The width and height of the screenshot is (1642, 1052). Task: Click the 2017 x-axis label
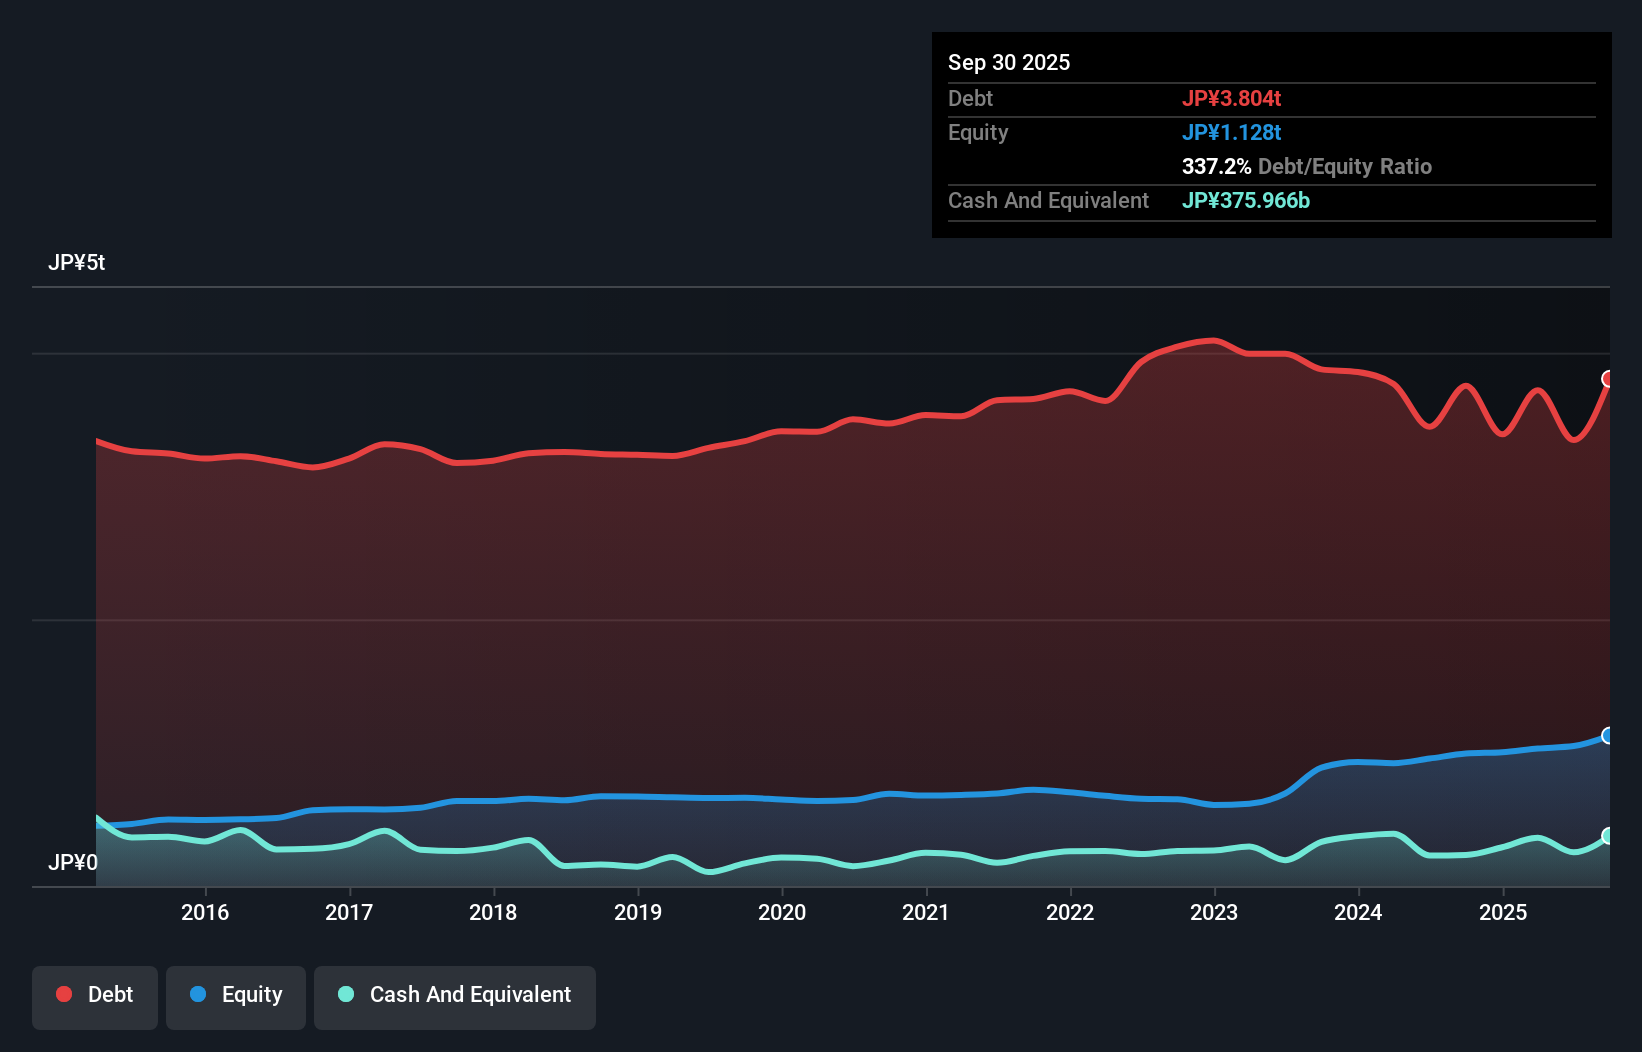pyautogui.click(x=349, y=912)
